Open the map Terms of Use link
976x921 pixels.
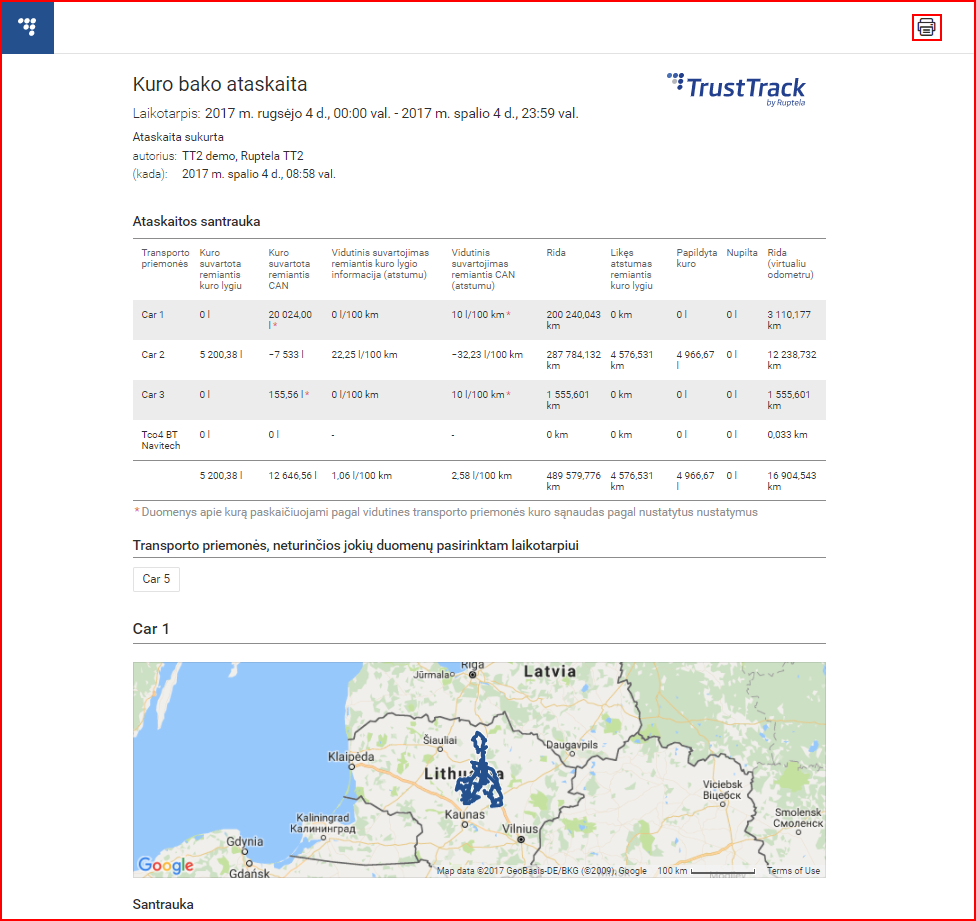click(x=793, y=871)
